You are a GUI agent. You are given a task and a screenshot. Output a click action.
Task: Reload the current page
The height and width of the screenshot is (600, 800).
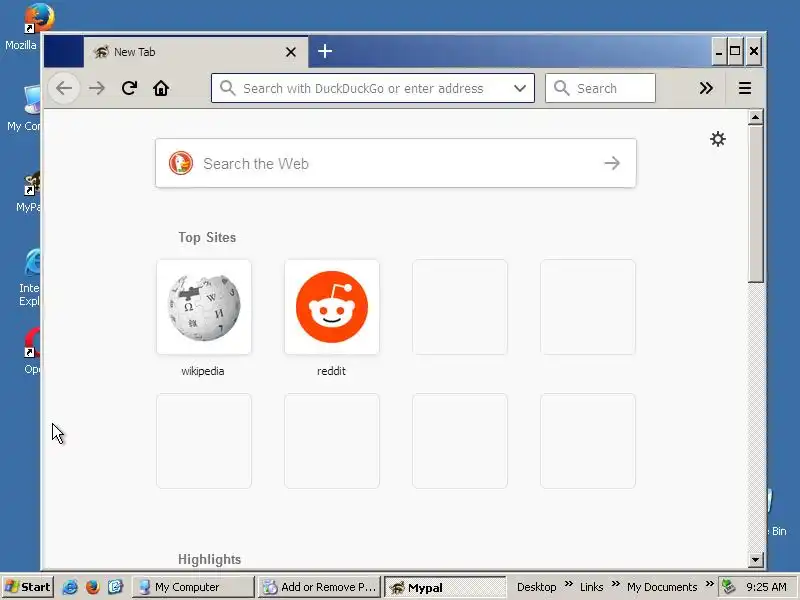129,88
